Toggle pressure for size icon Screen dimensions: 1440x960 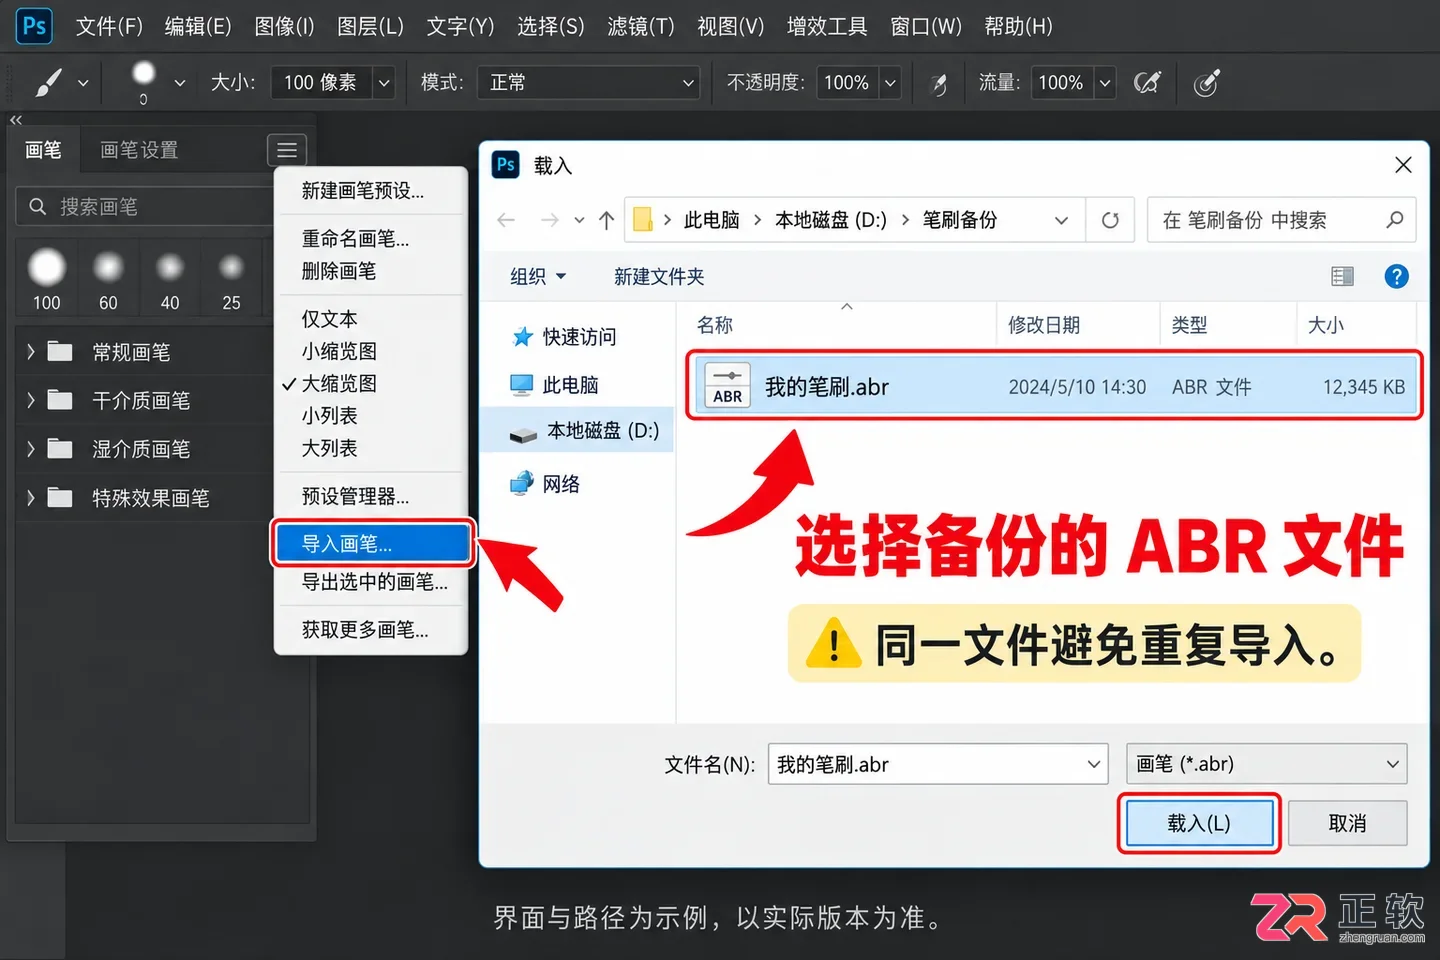(x=1207, y=83)
